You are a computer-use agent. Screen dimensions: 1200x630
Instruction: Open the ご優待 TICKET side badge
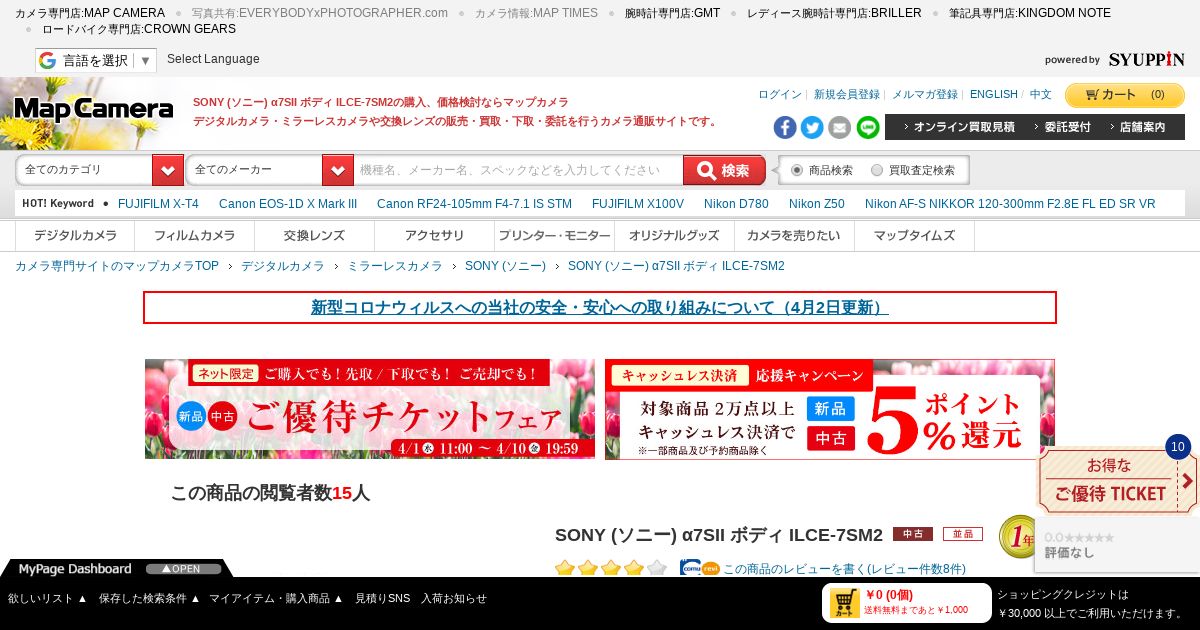(x=1116, y=481)
